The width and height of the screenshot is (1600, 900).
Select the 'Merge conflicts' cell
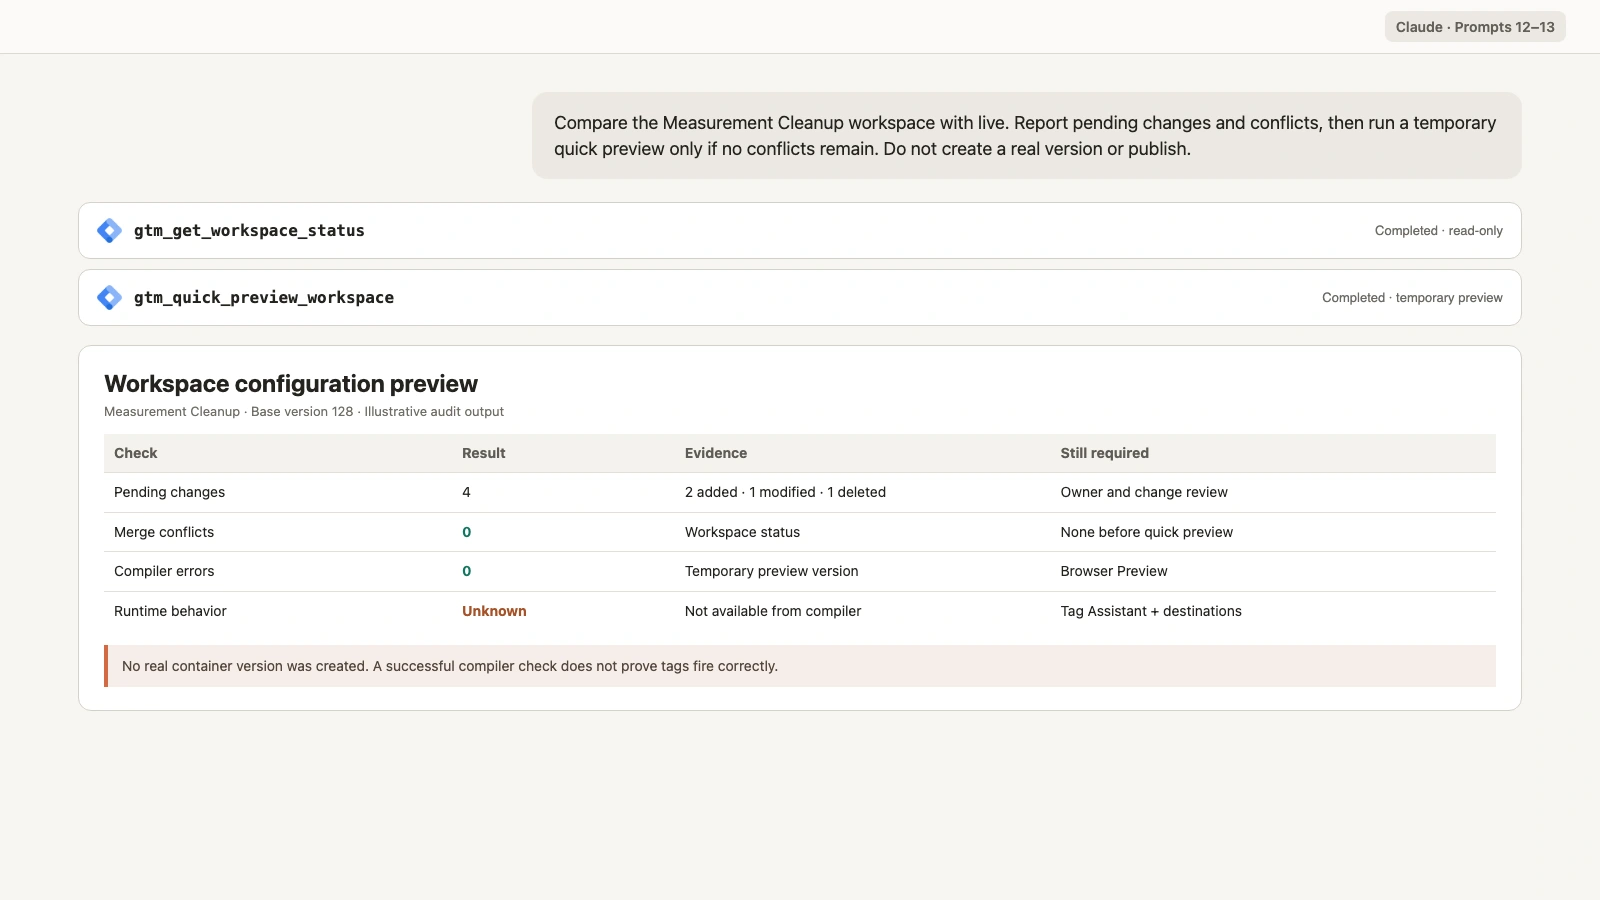pos(164,532)
